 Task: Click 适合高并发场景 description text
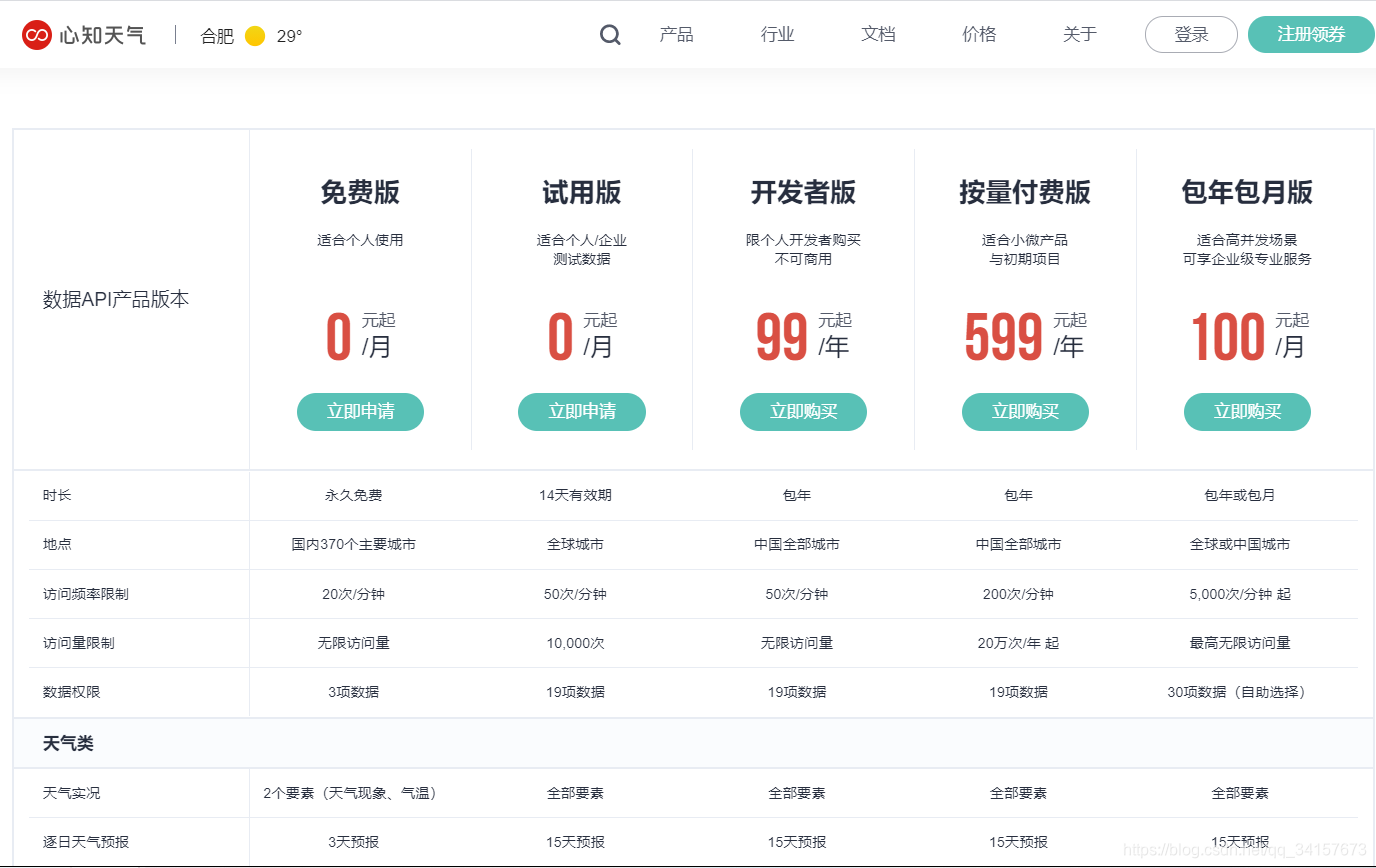tap(1247, 240)
